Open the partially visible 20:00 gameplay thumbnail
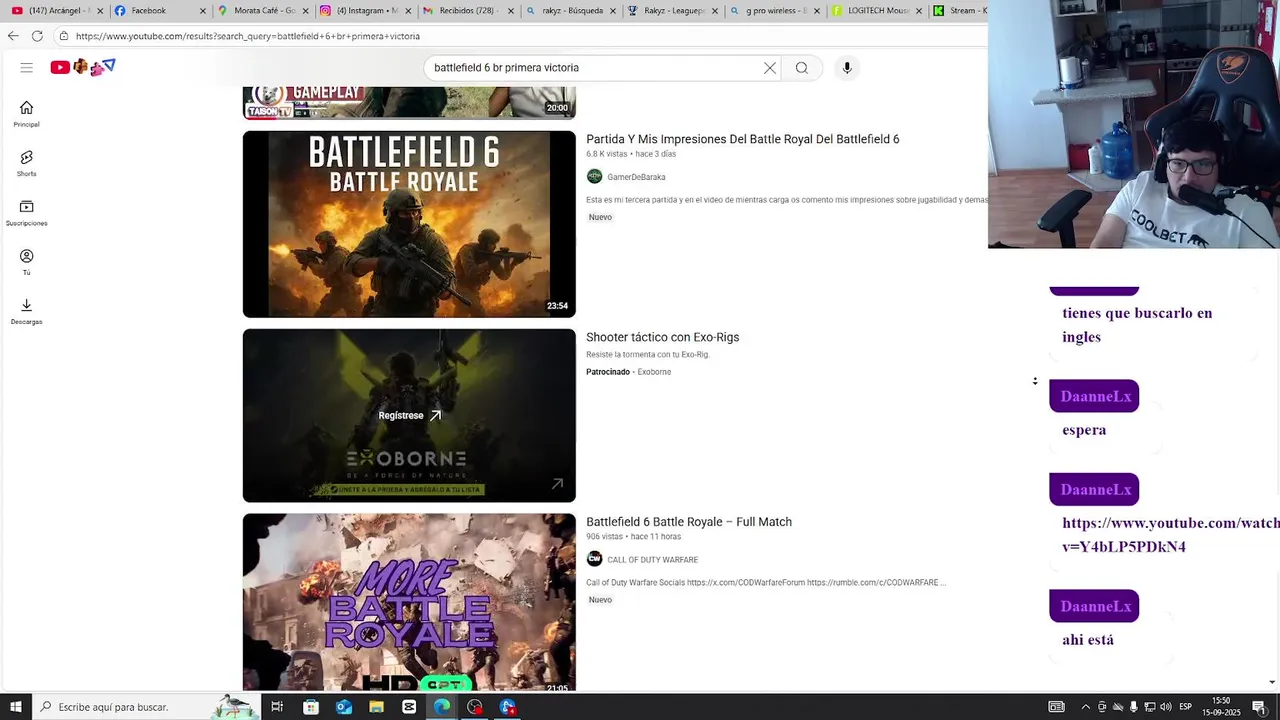Screen dimensions: 1280x720 [x=409, y=102]
